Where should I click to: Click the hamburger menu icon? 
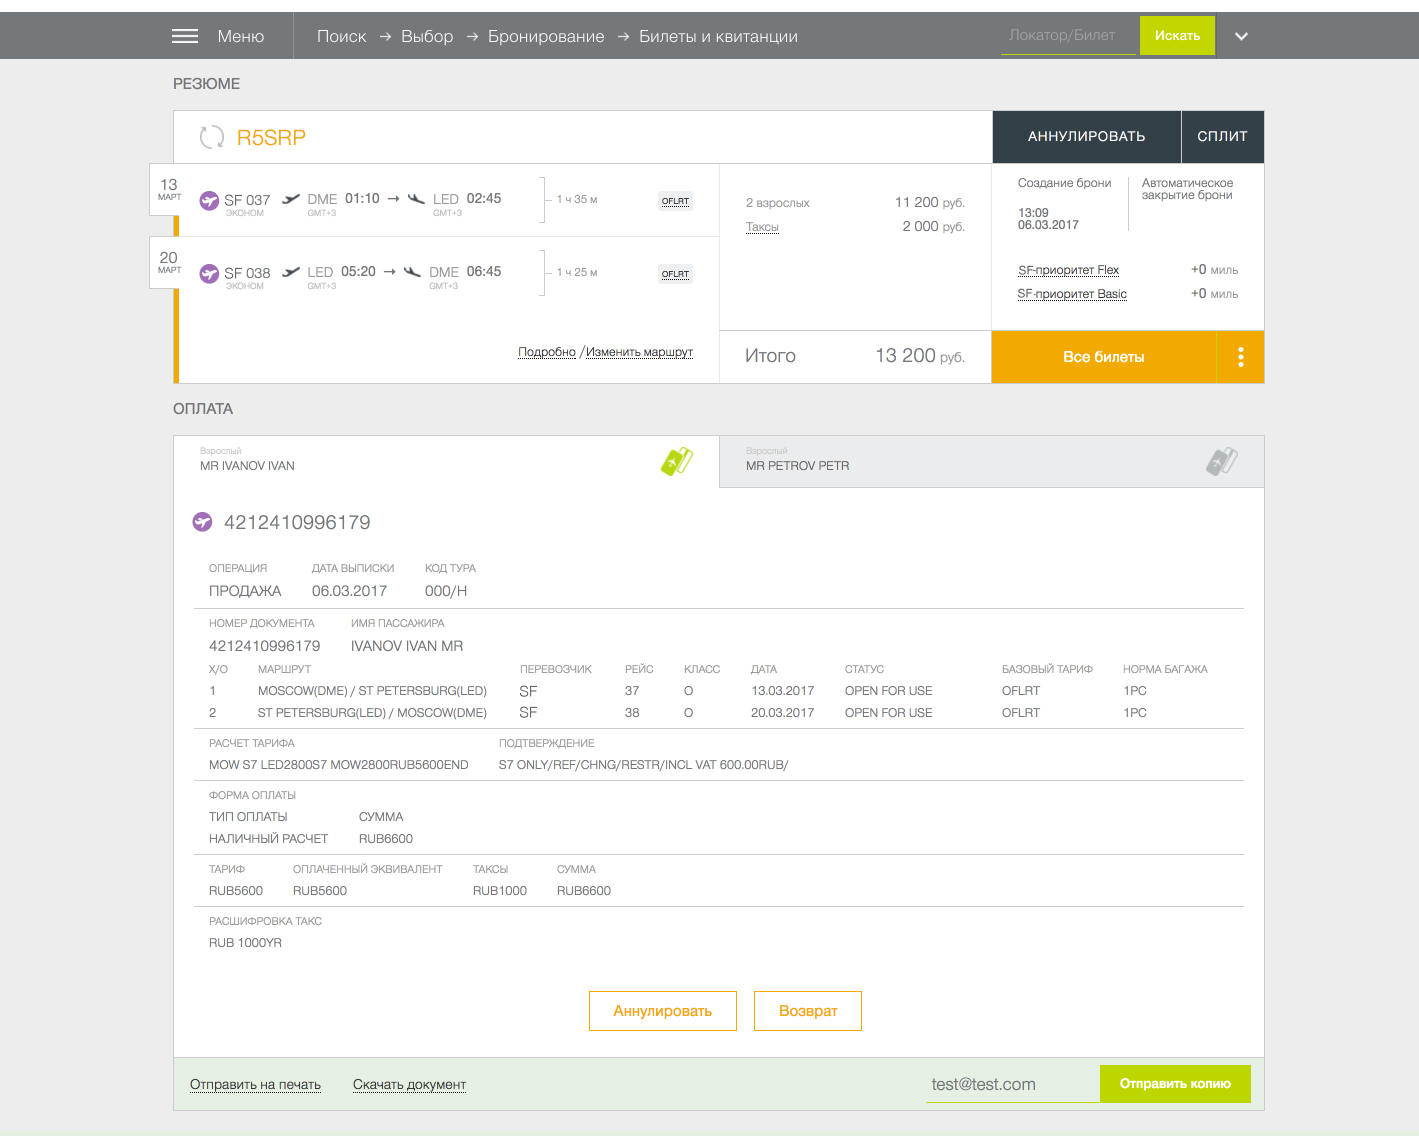(185, 36)
